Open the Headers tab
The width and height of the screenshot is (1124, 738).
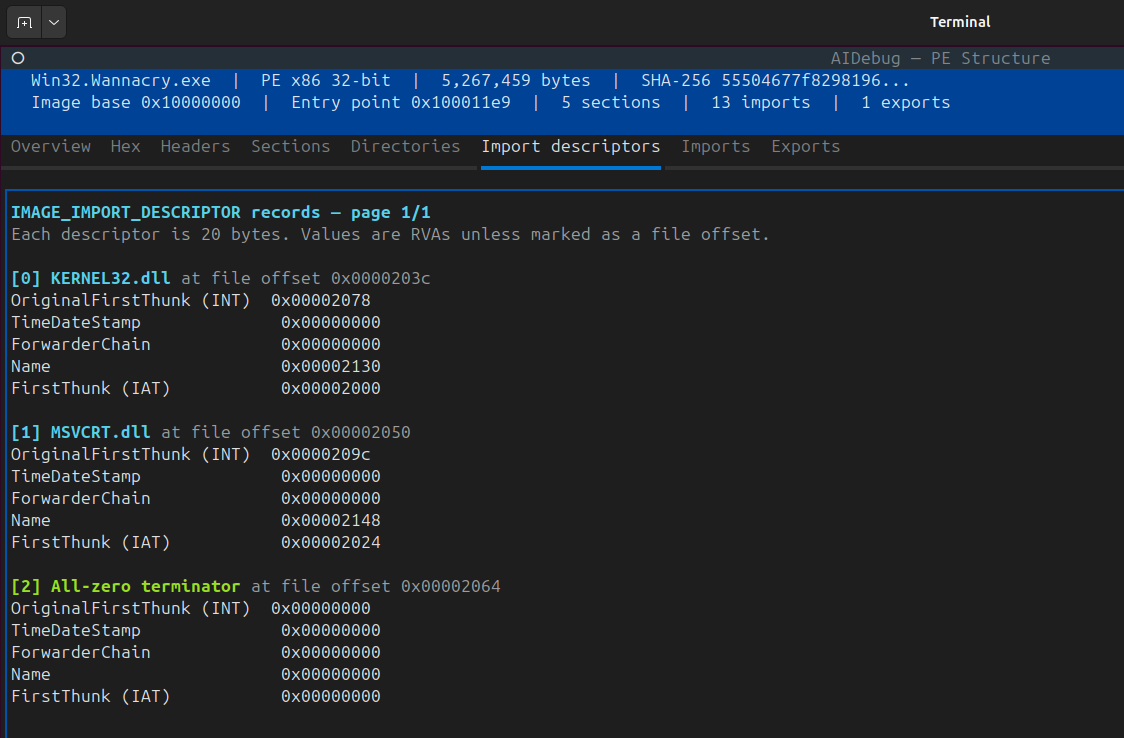[x=195, y=146]
